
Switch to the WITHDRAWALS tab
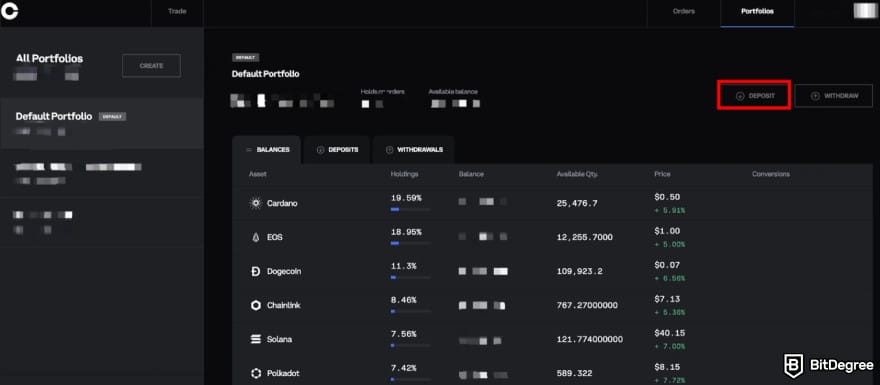[x=414, y=150]
